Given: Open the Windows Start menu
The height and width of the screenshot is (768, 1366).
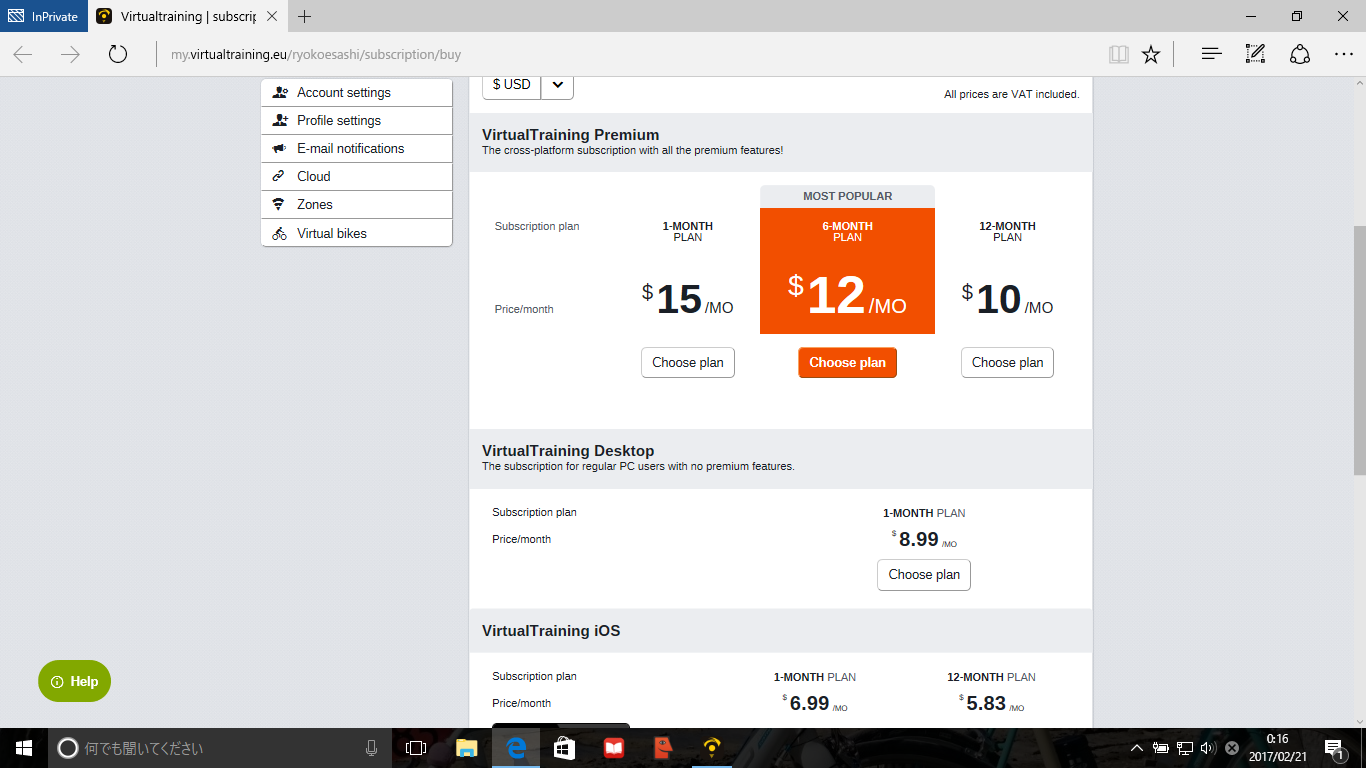Looking at the screenshot, I should pyautogui.click(x=24, y=747).
